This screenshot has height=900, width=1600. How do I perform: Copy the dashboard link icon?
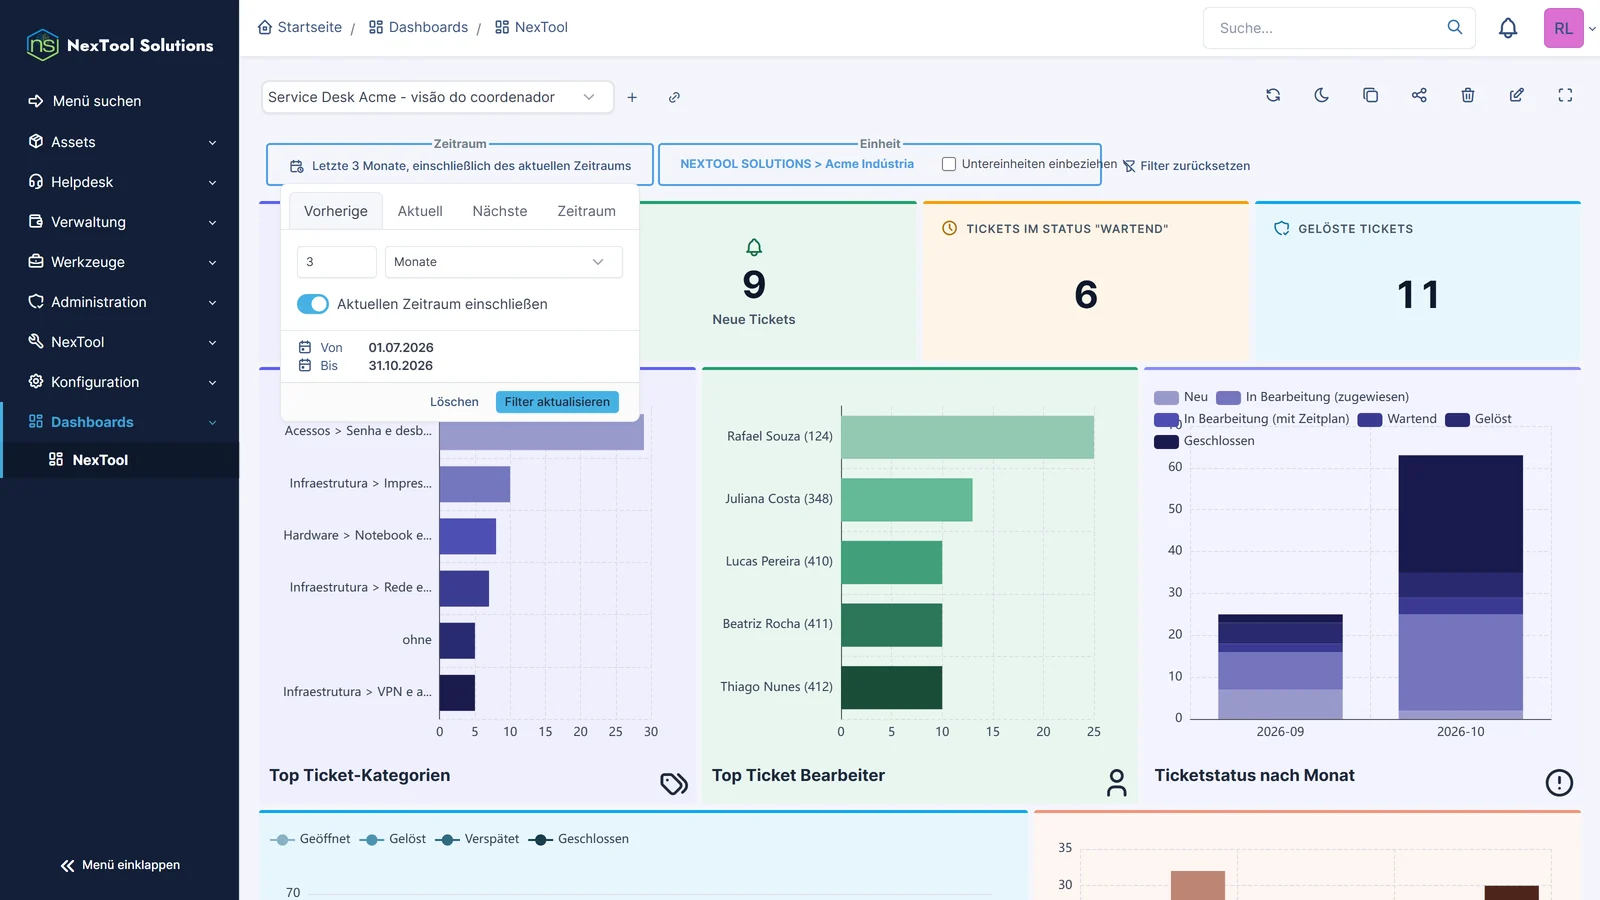(674, 97)
